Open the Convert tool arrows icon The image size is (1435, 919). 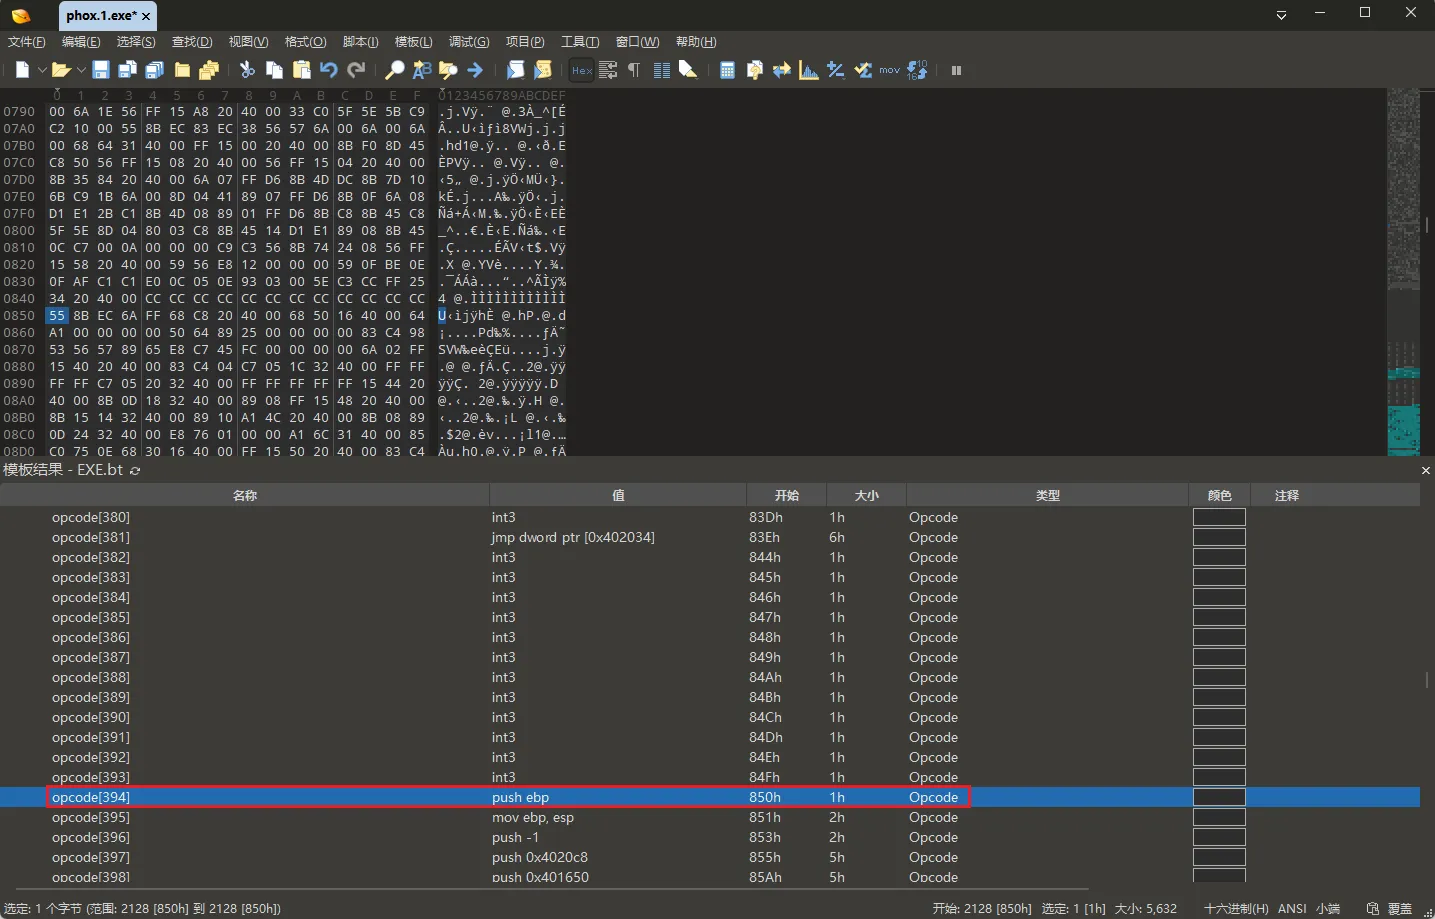tap(782, 70)
